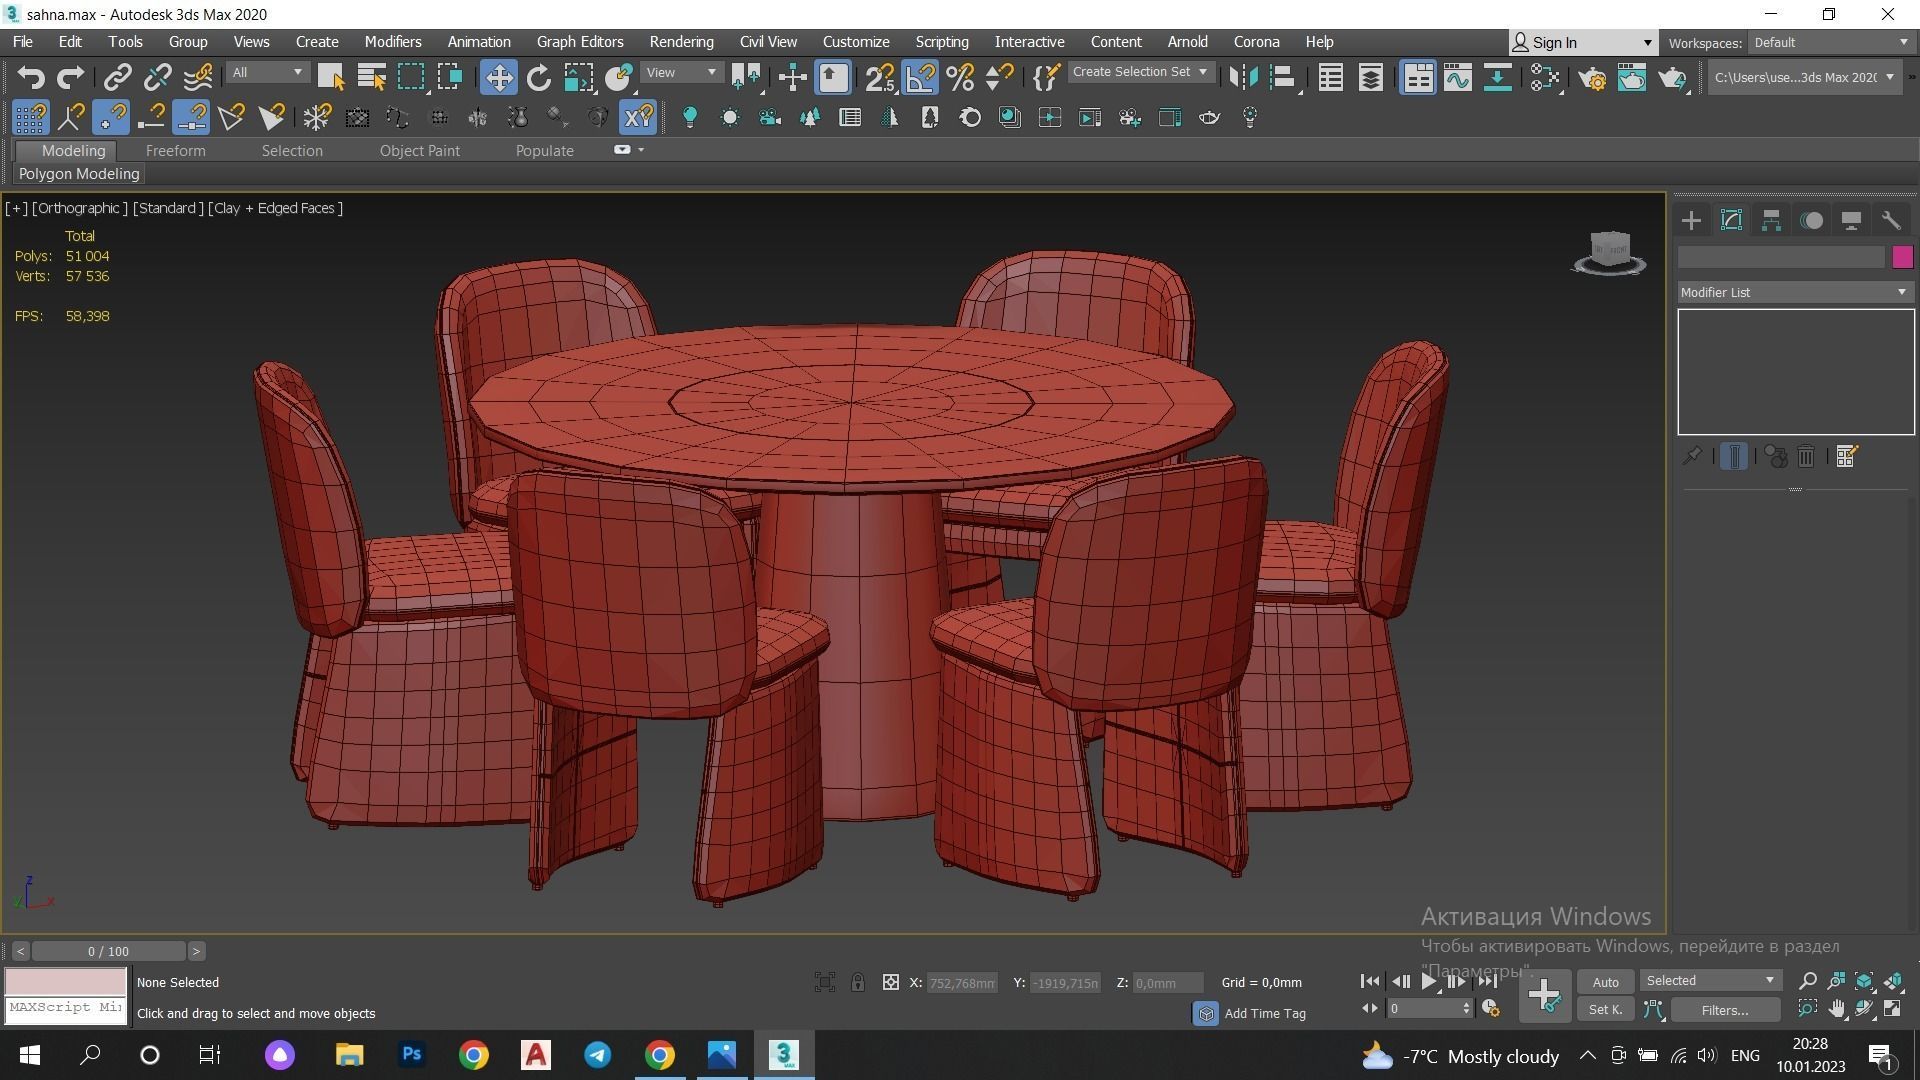Open the Rendering menu

(681, 42)
